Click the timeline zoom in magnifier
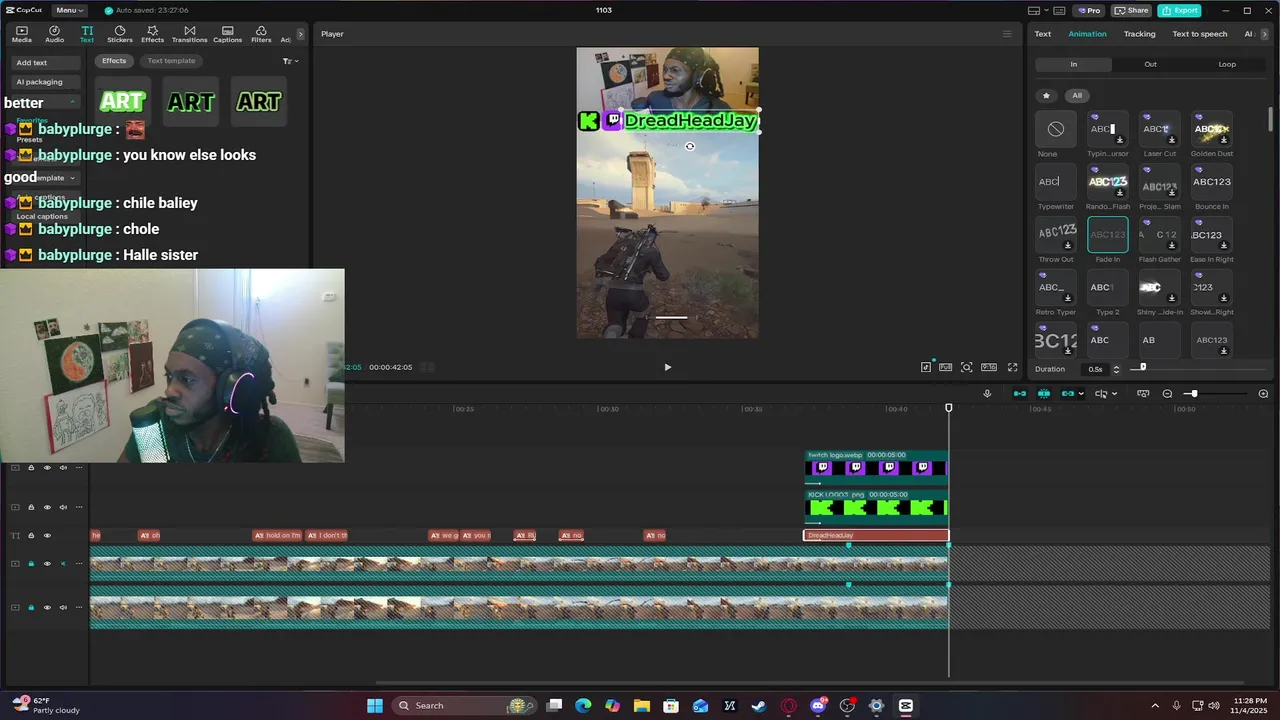Viewport: 1280px width, 720px height. tap(1263, 394)
